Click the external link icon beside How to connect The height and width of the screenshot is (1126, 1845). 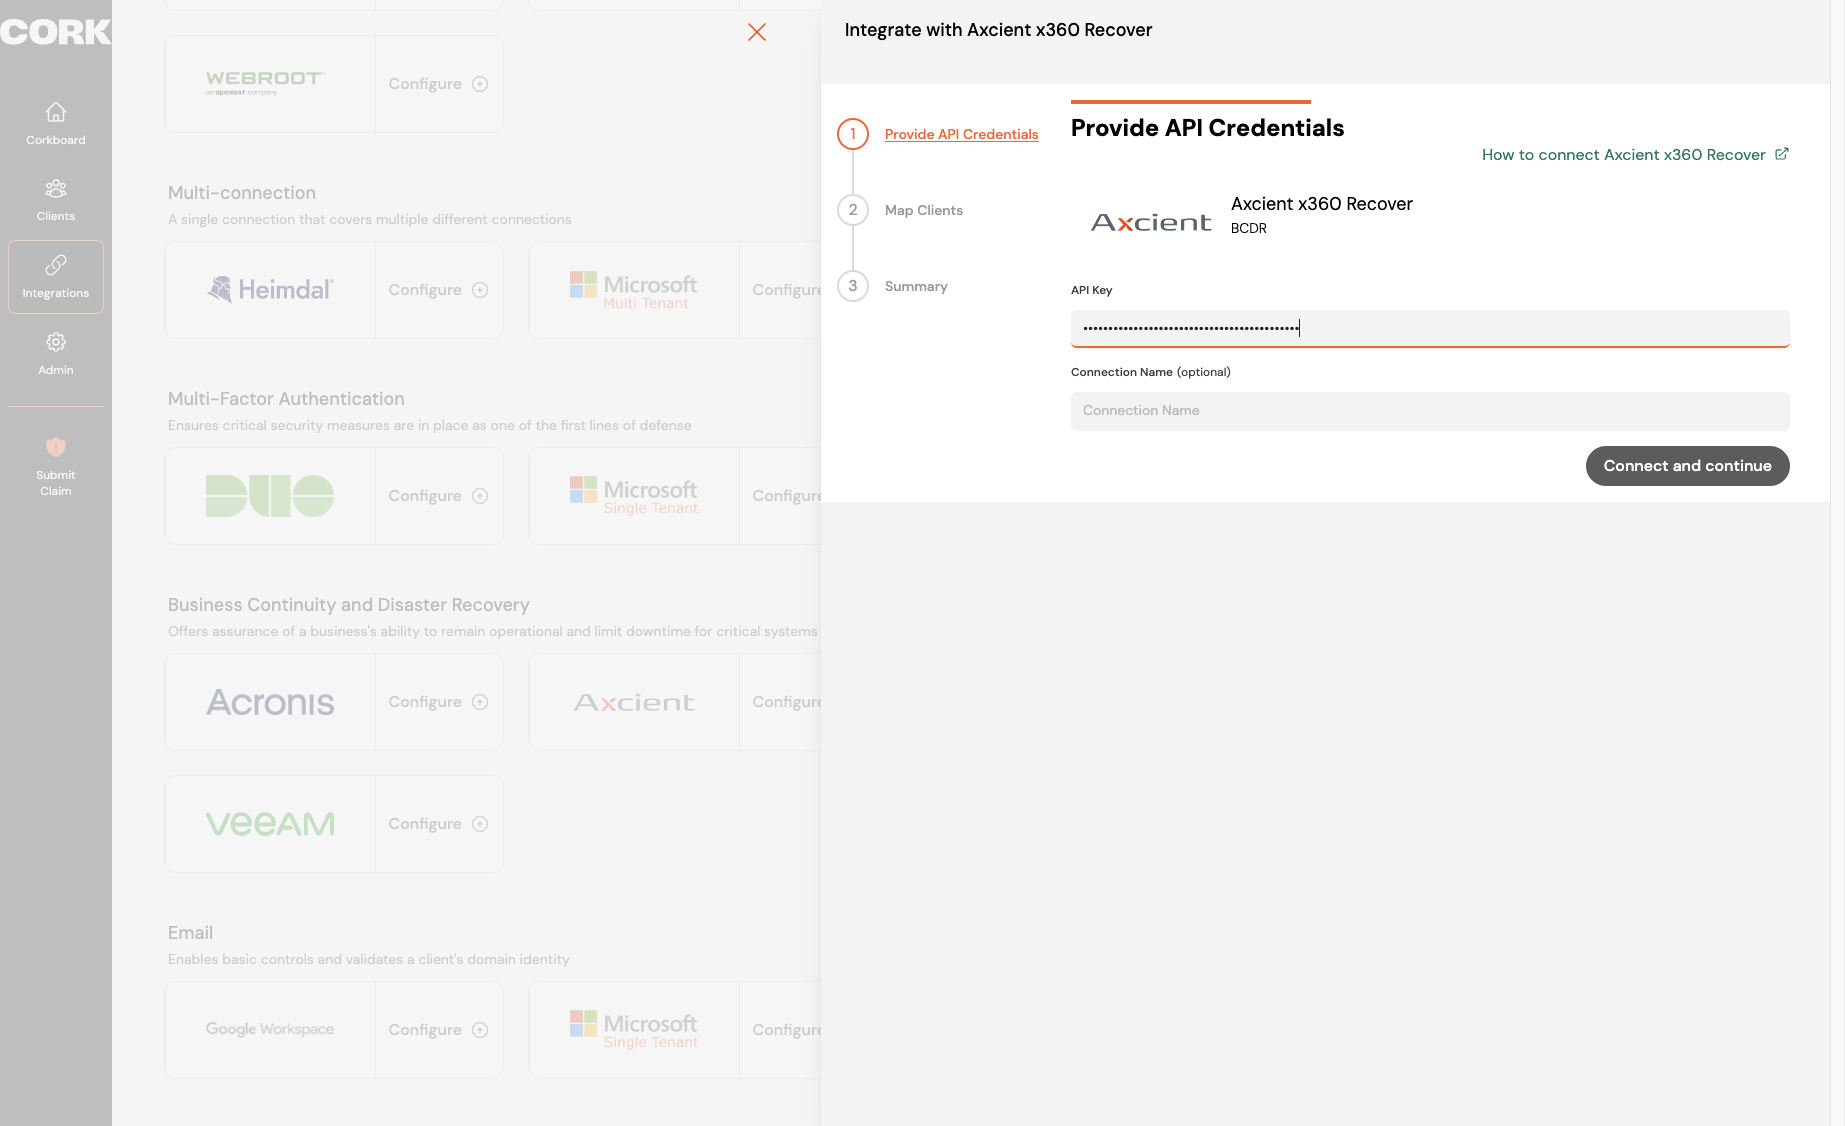tap(1782, 154)
